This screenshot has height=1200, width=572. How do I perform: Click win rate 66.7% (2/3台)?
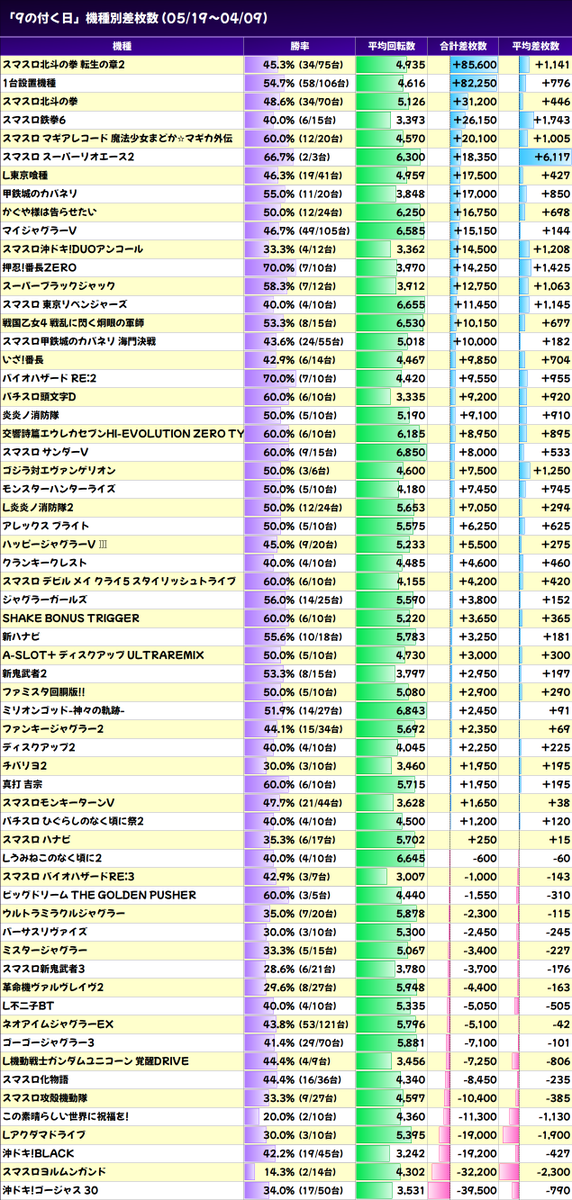coord(305,157)
